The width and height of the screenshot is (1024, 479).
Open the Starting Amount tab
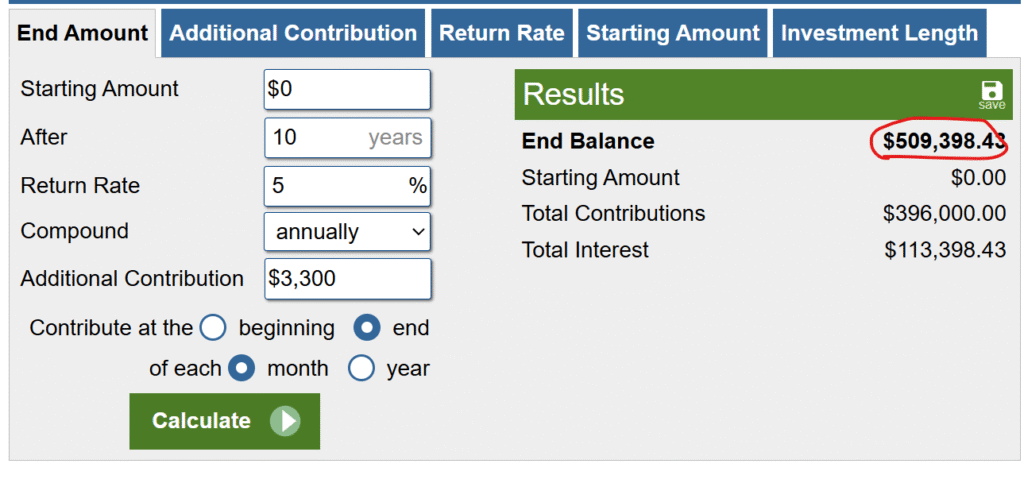[673, 33]
